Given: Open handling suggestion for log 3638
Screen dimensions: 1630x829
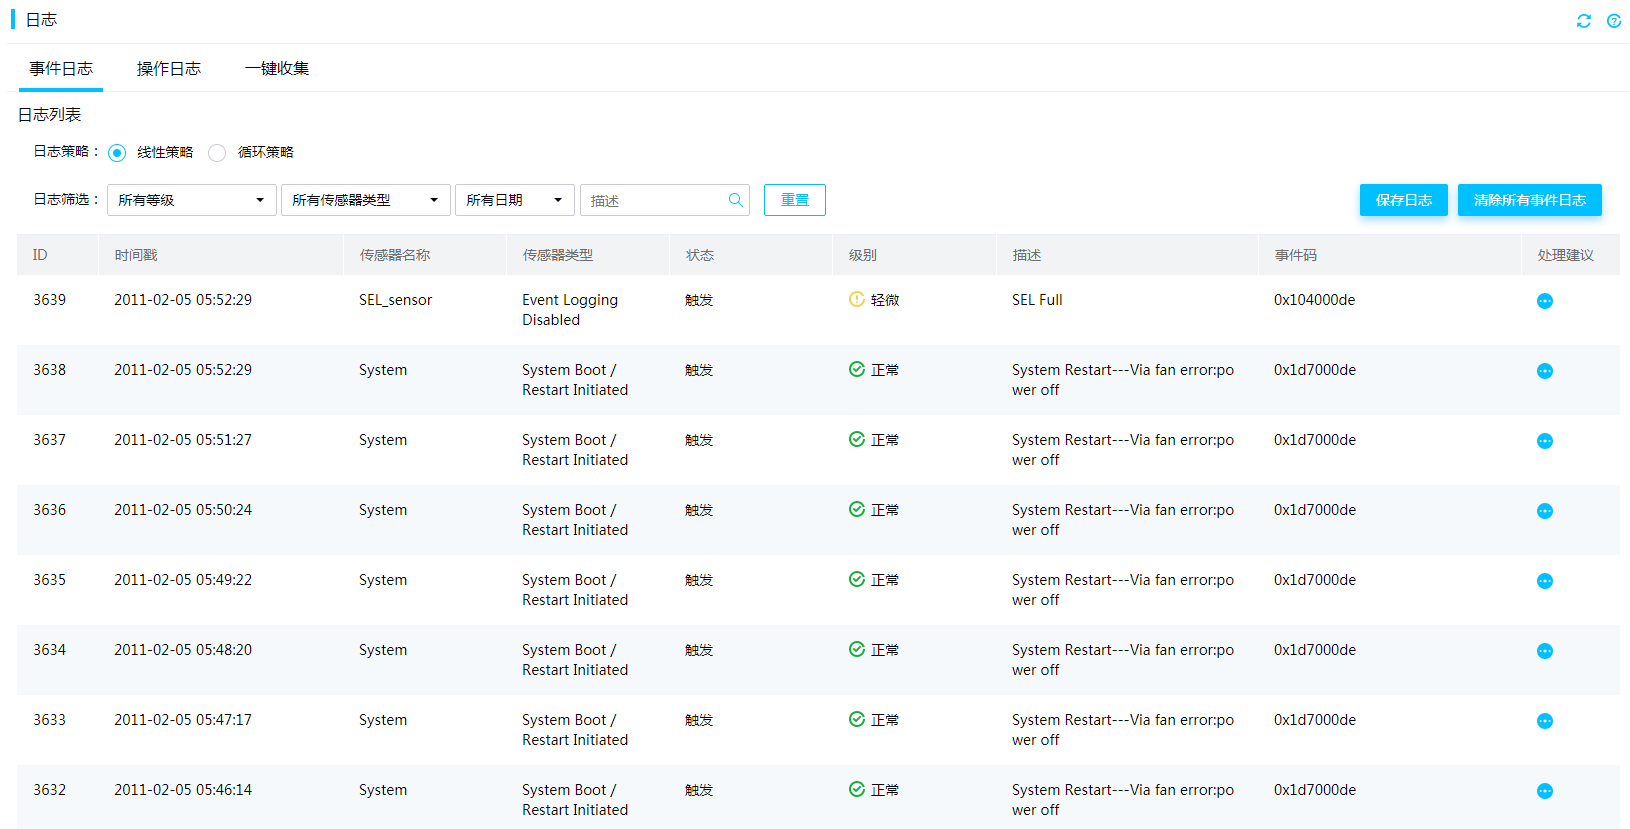Looking at the screenshot, I should click(x=1545, y=371).
